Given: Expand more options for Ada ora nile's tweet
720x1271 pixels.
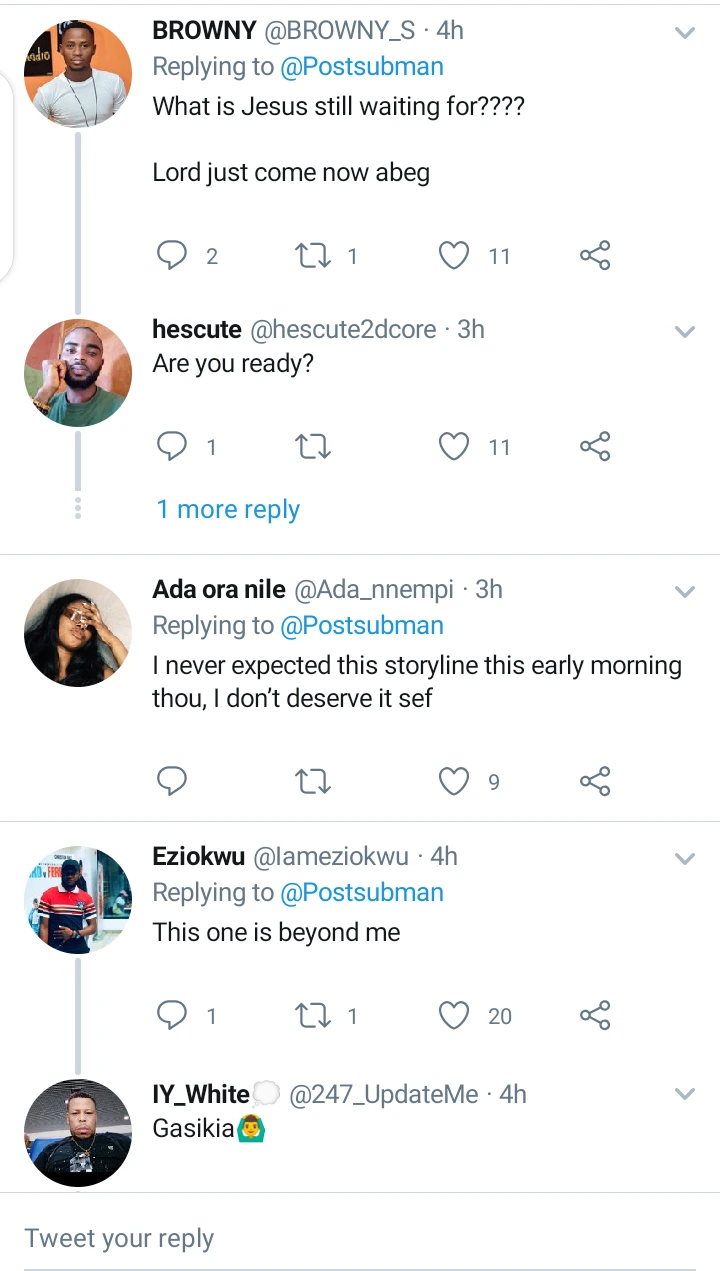Looking at the screenshot, I should [685, 592].
